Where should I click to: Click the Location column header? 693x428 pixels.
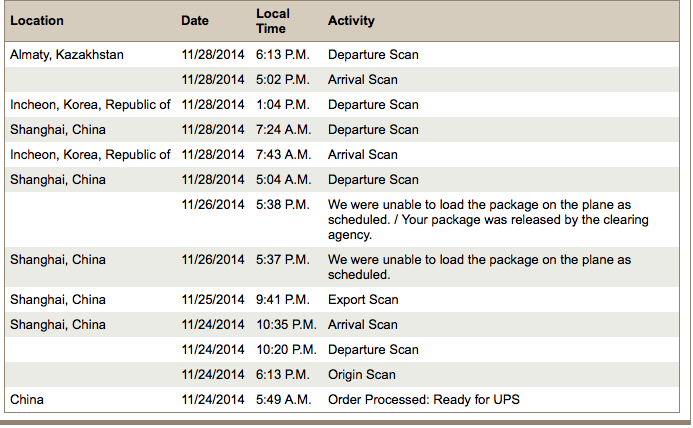(37, 21)
